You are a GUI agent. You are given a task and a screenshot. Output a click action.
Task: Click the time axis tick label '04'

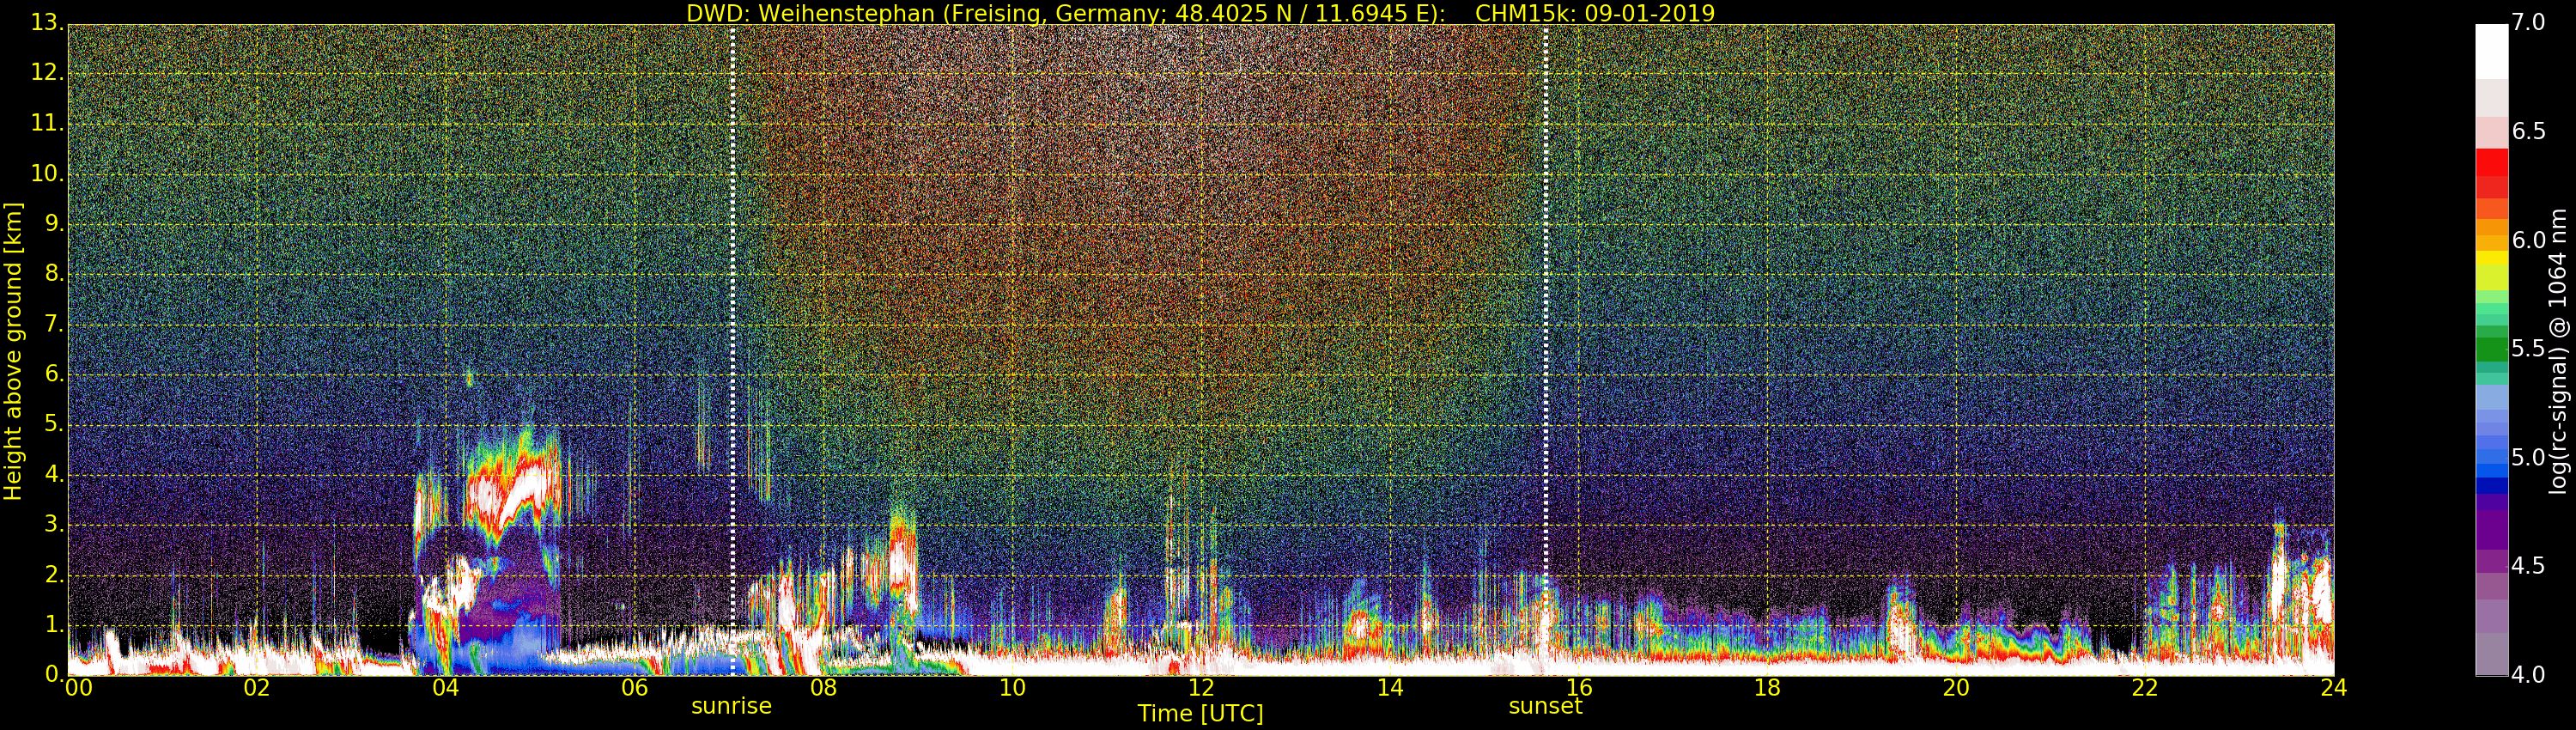point(446,688)
